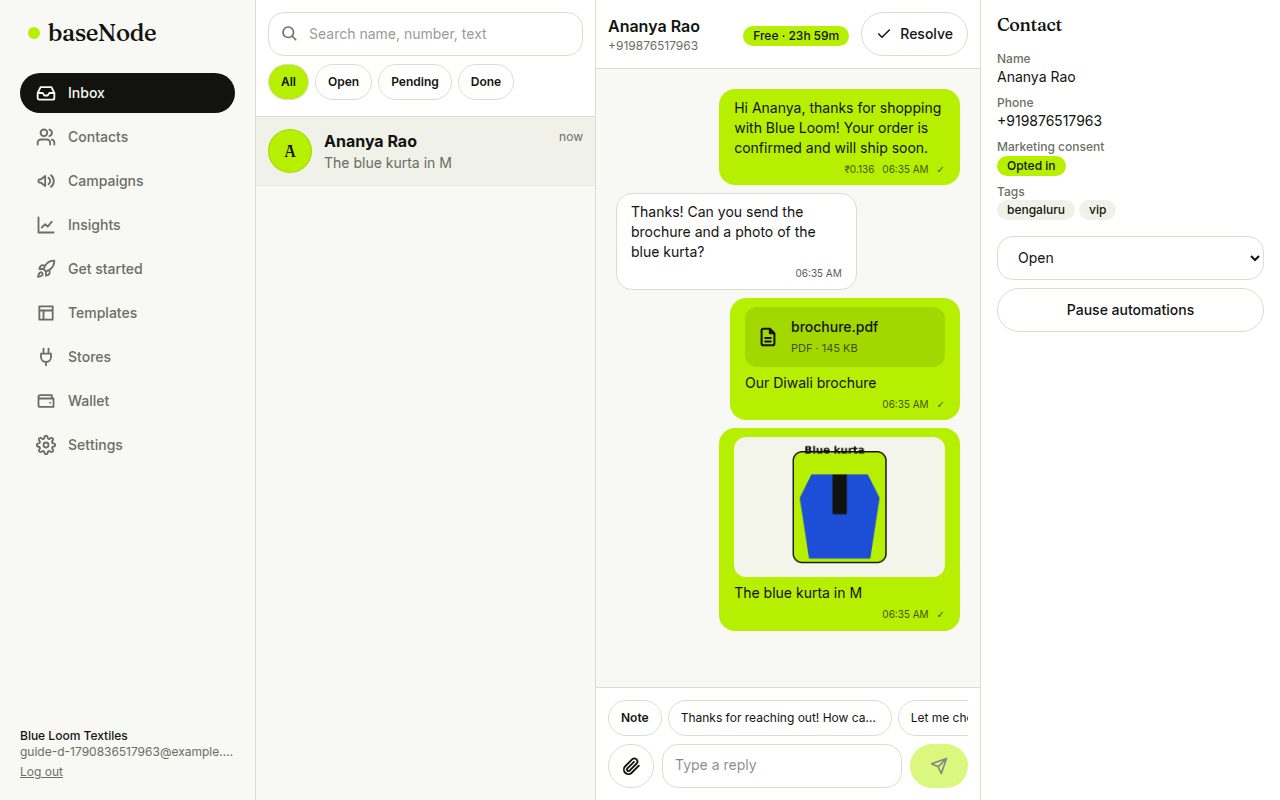The image size is (1280, 800).
Task: Click phone number +919876517963 in contact panel
Action: [1049, 121]
